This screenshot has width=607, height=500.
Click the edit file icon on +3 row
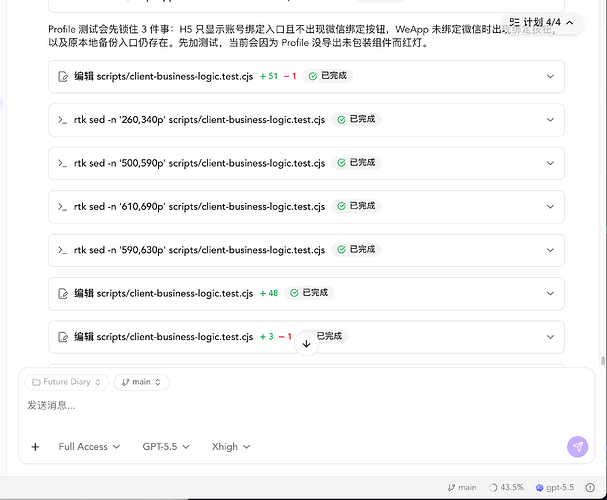pyautogui.click(x=63, y=337)
